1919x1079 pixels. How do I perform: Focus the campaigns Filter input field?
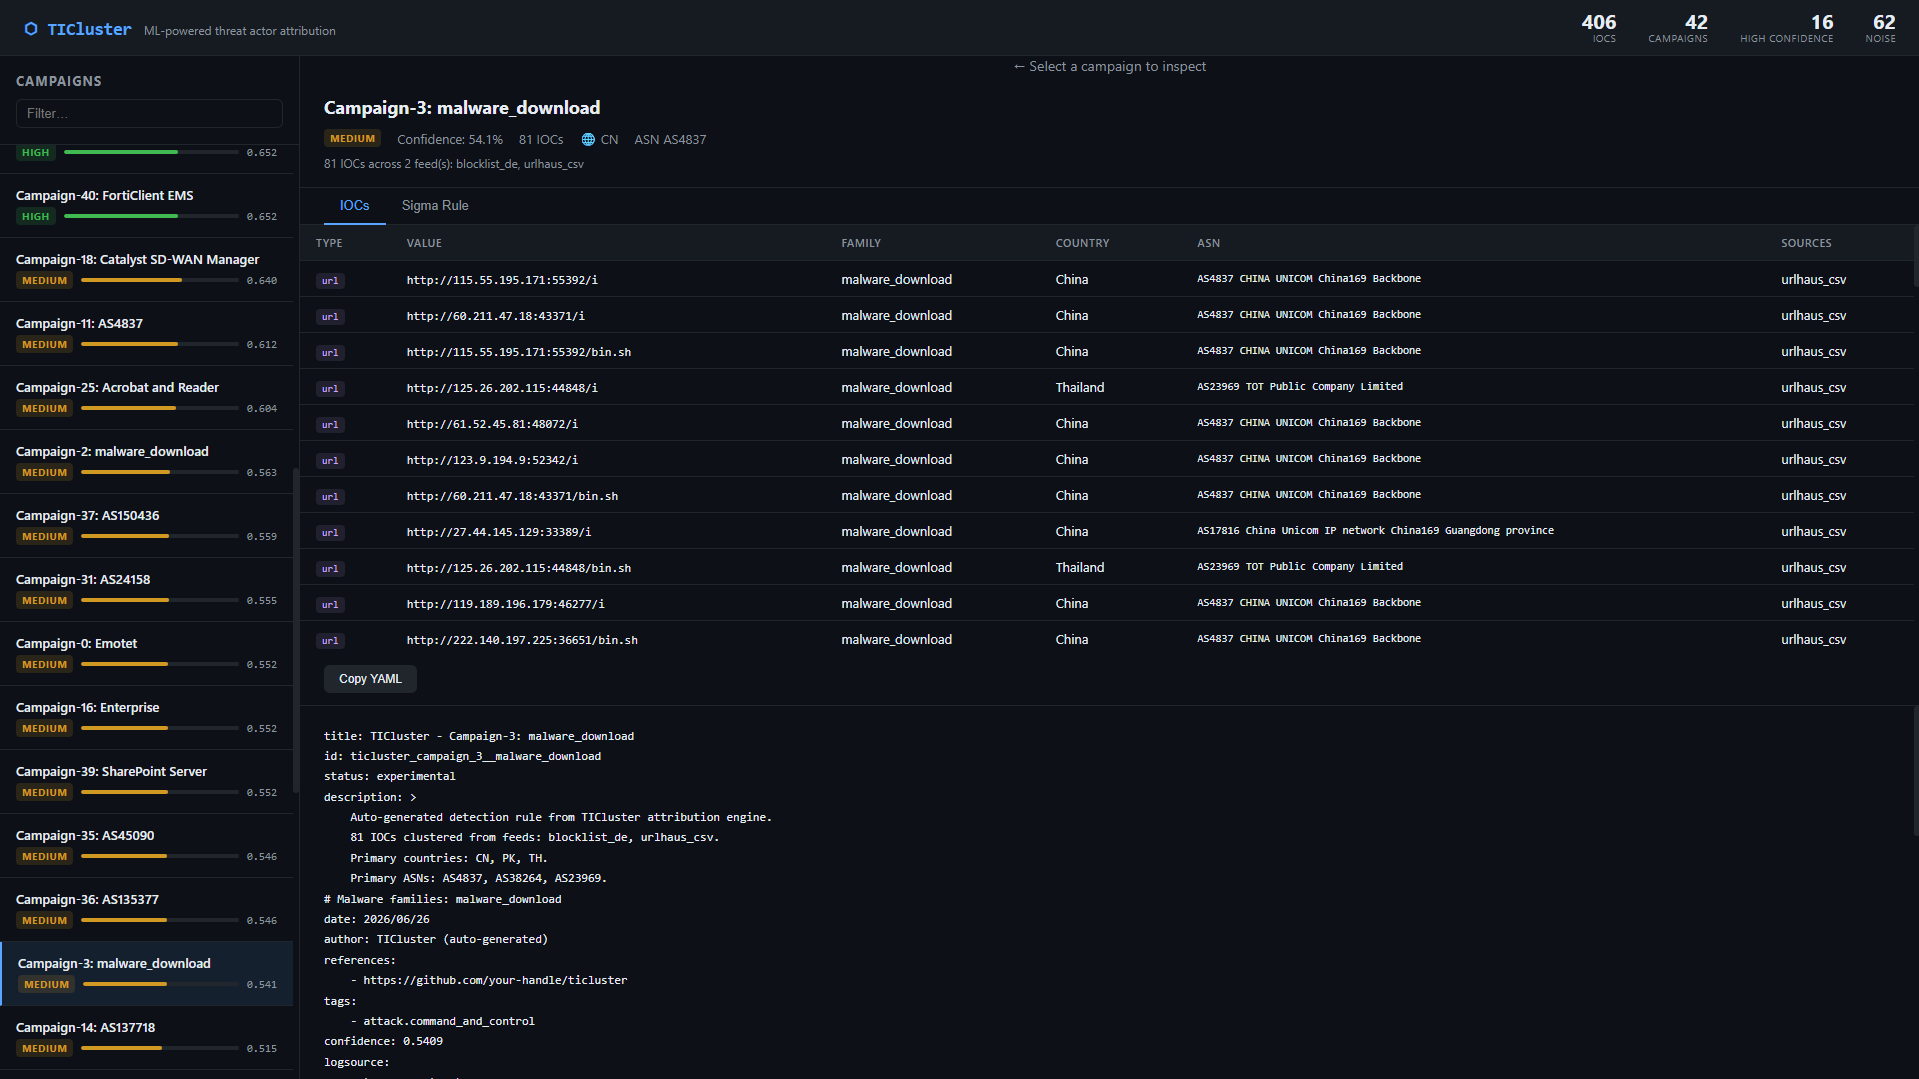149,113
